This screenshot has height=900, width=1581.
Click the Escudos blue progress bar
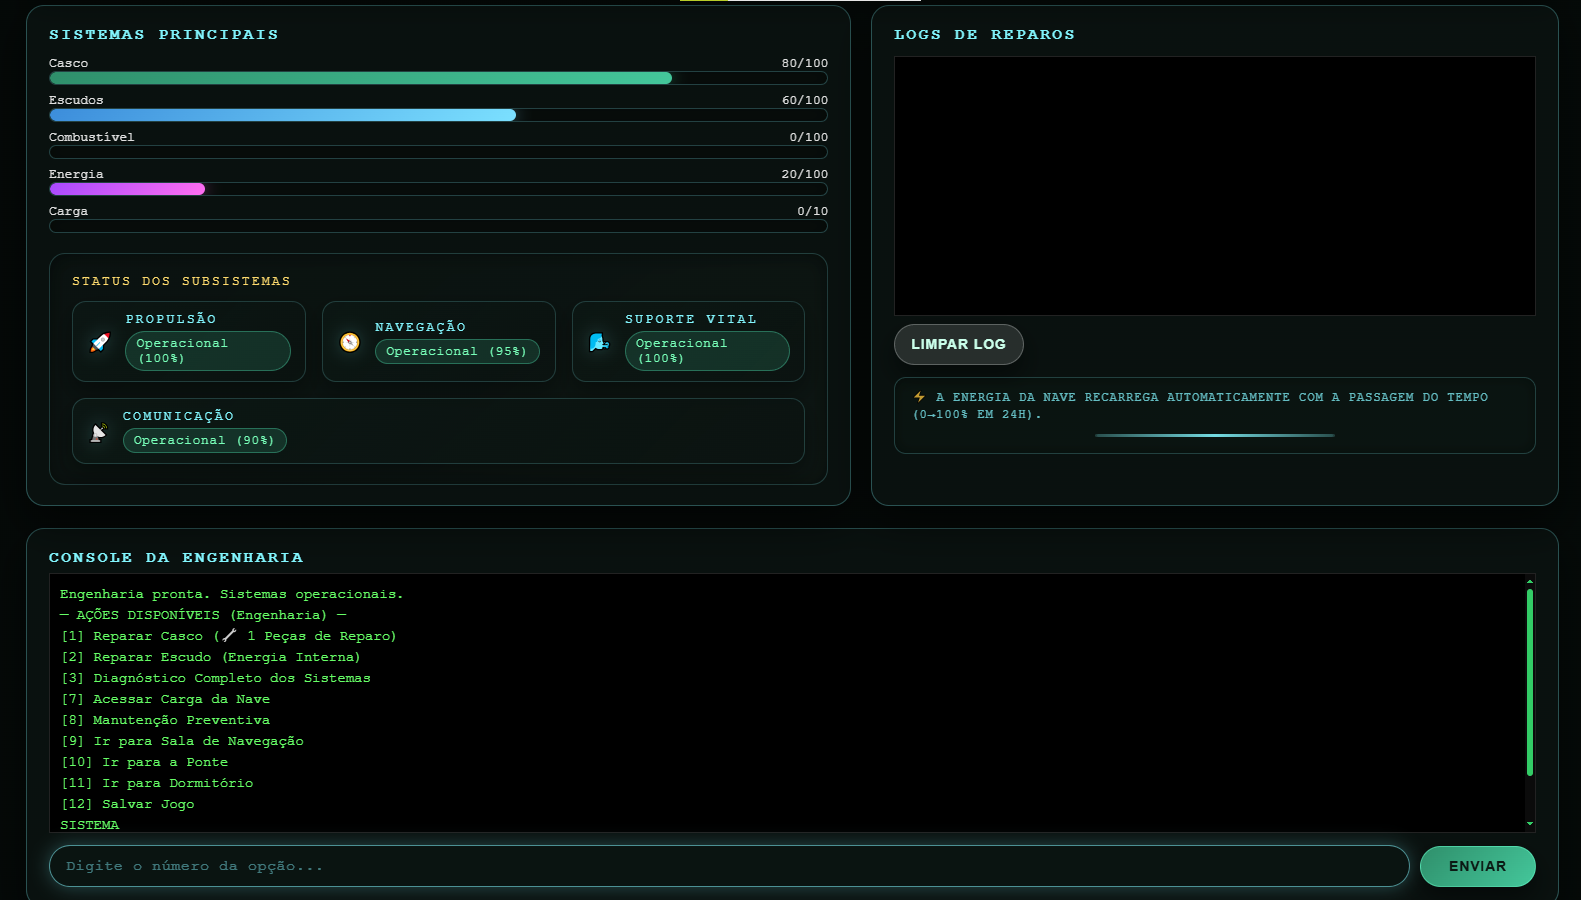438,115
